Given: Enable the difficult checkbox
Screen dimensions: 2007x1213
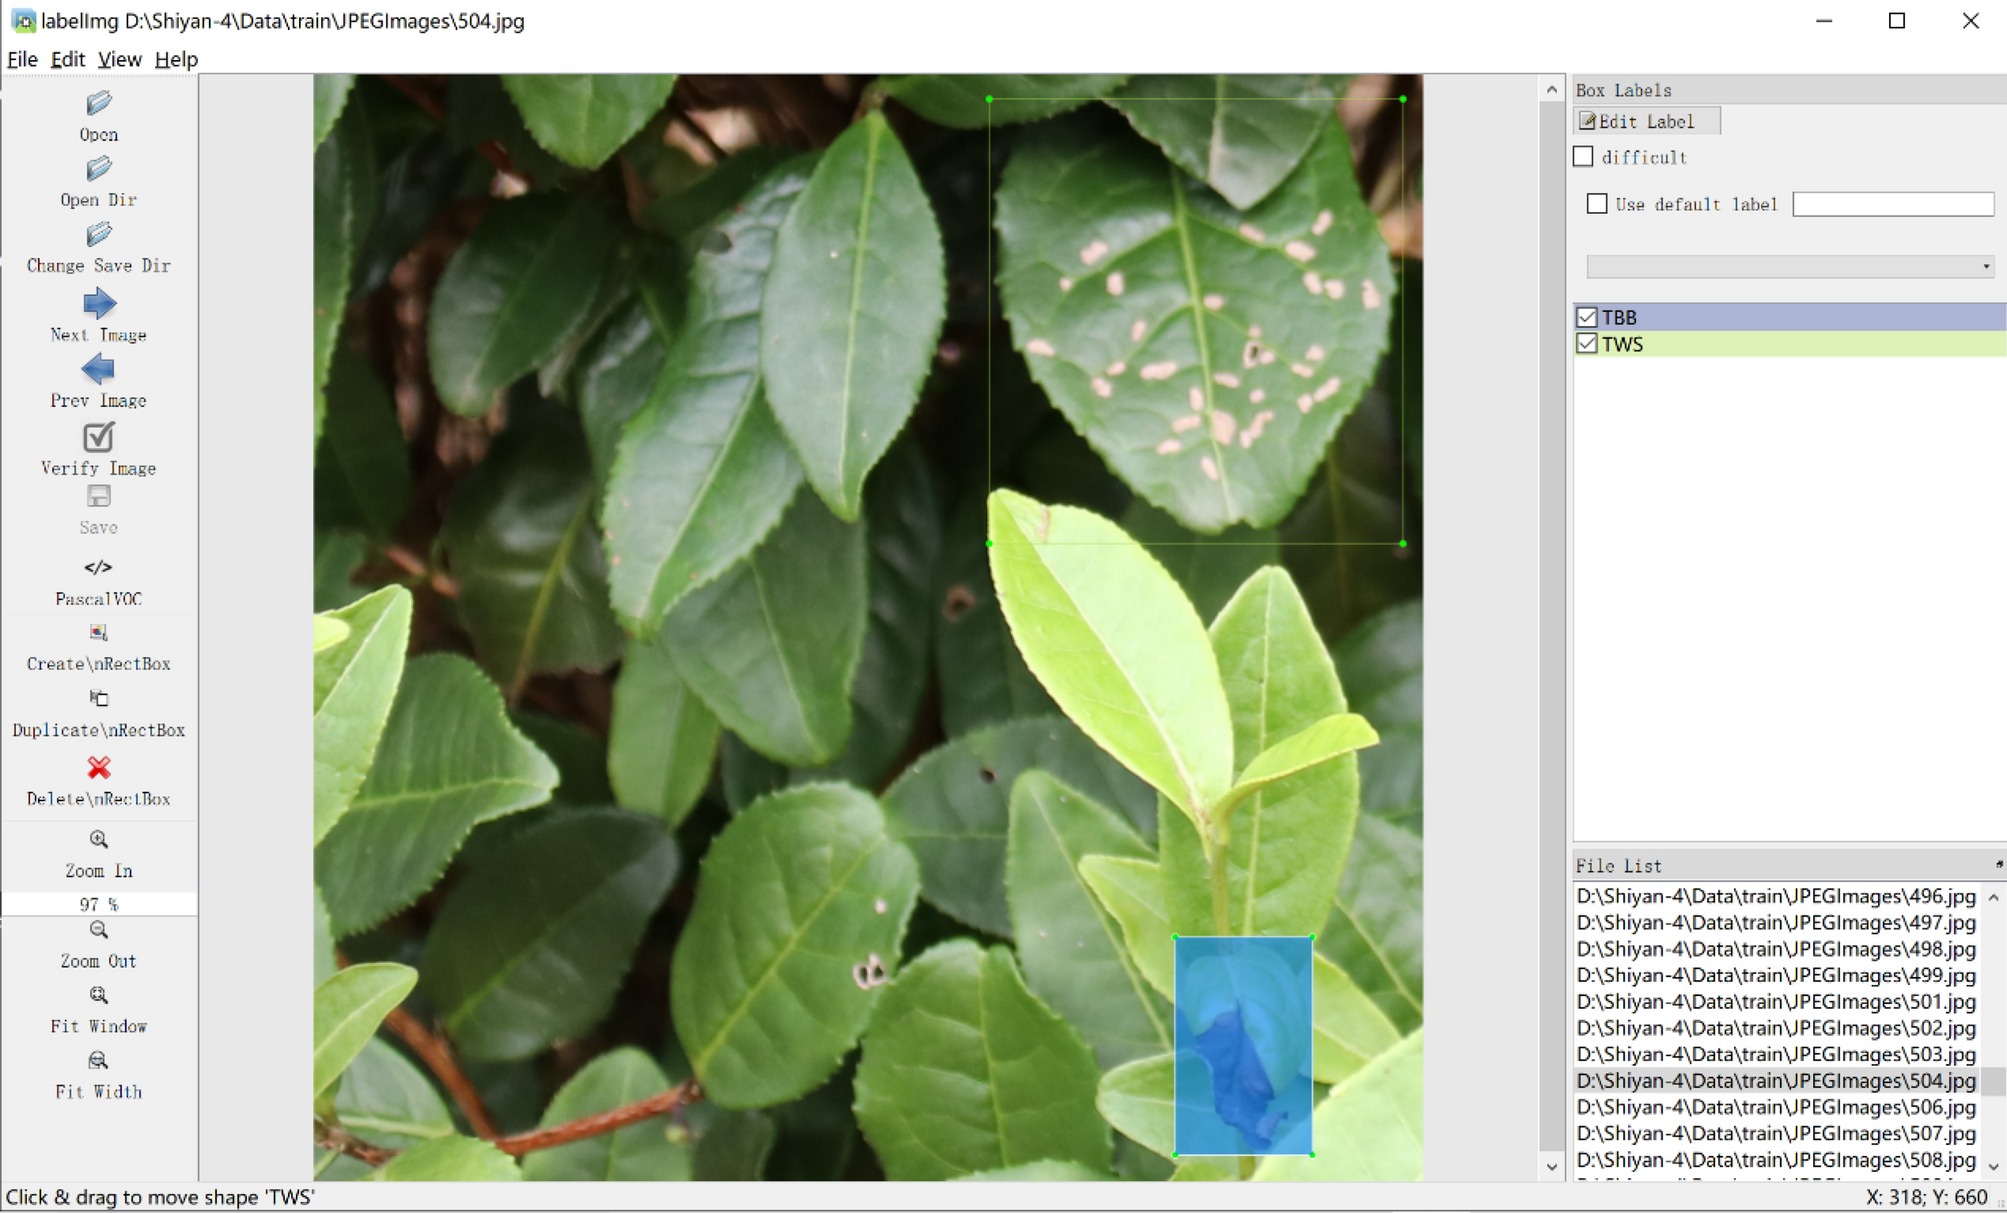Looking at the screenshot, I should (1583, 157).
